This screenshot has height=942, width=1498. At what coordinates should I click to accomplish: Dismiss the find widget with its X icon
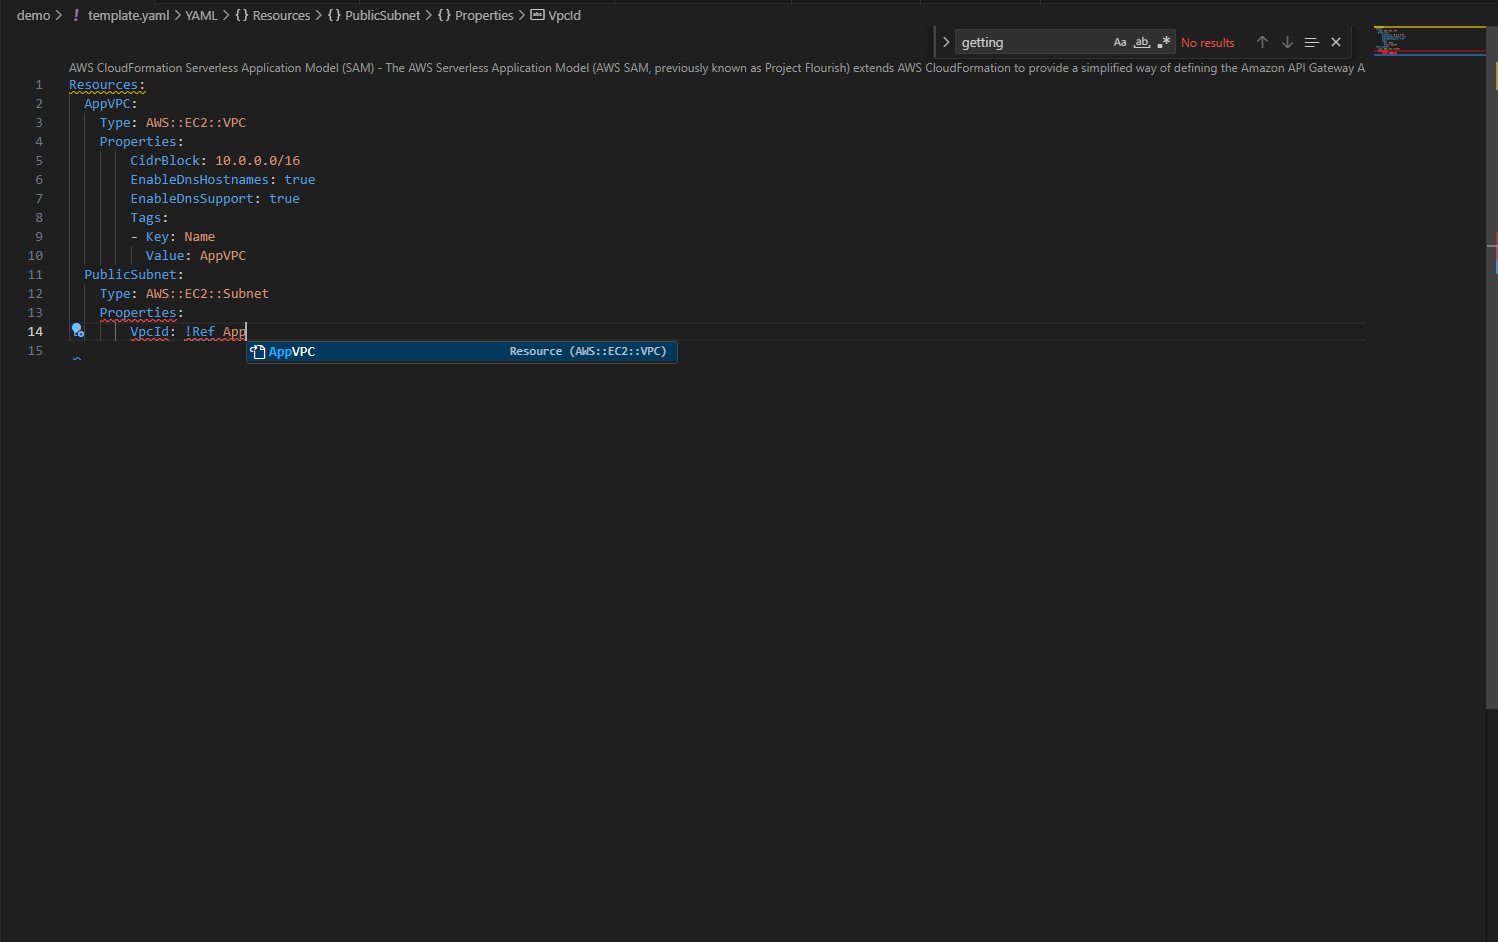(x=1336, y=42)
